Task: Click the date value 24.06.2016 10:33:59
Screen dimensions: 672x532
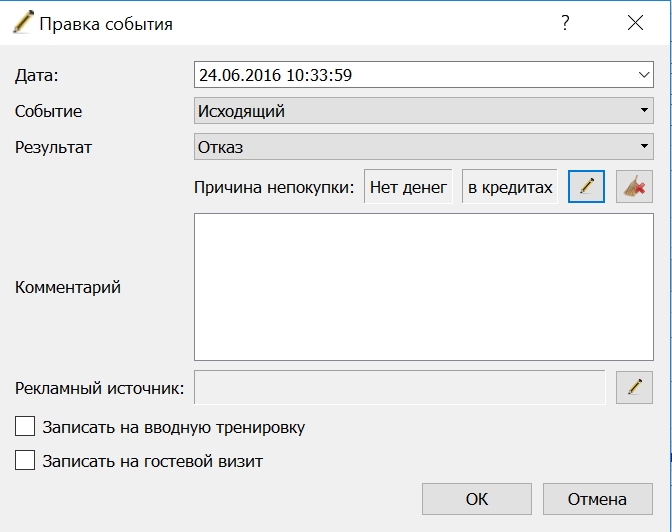Action: pos(276,75)
